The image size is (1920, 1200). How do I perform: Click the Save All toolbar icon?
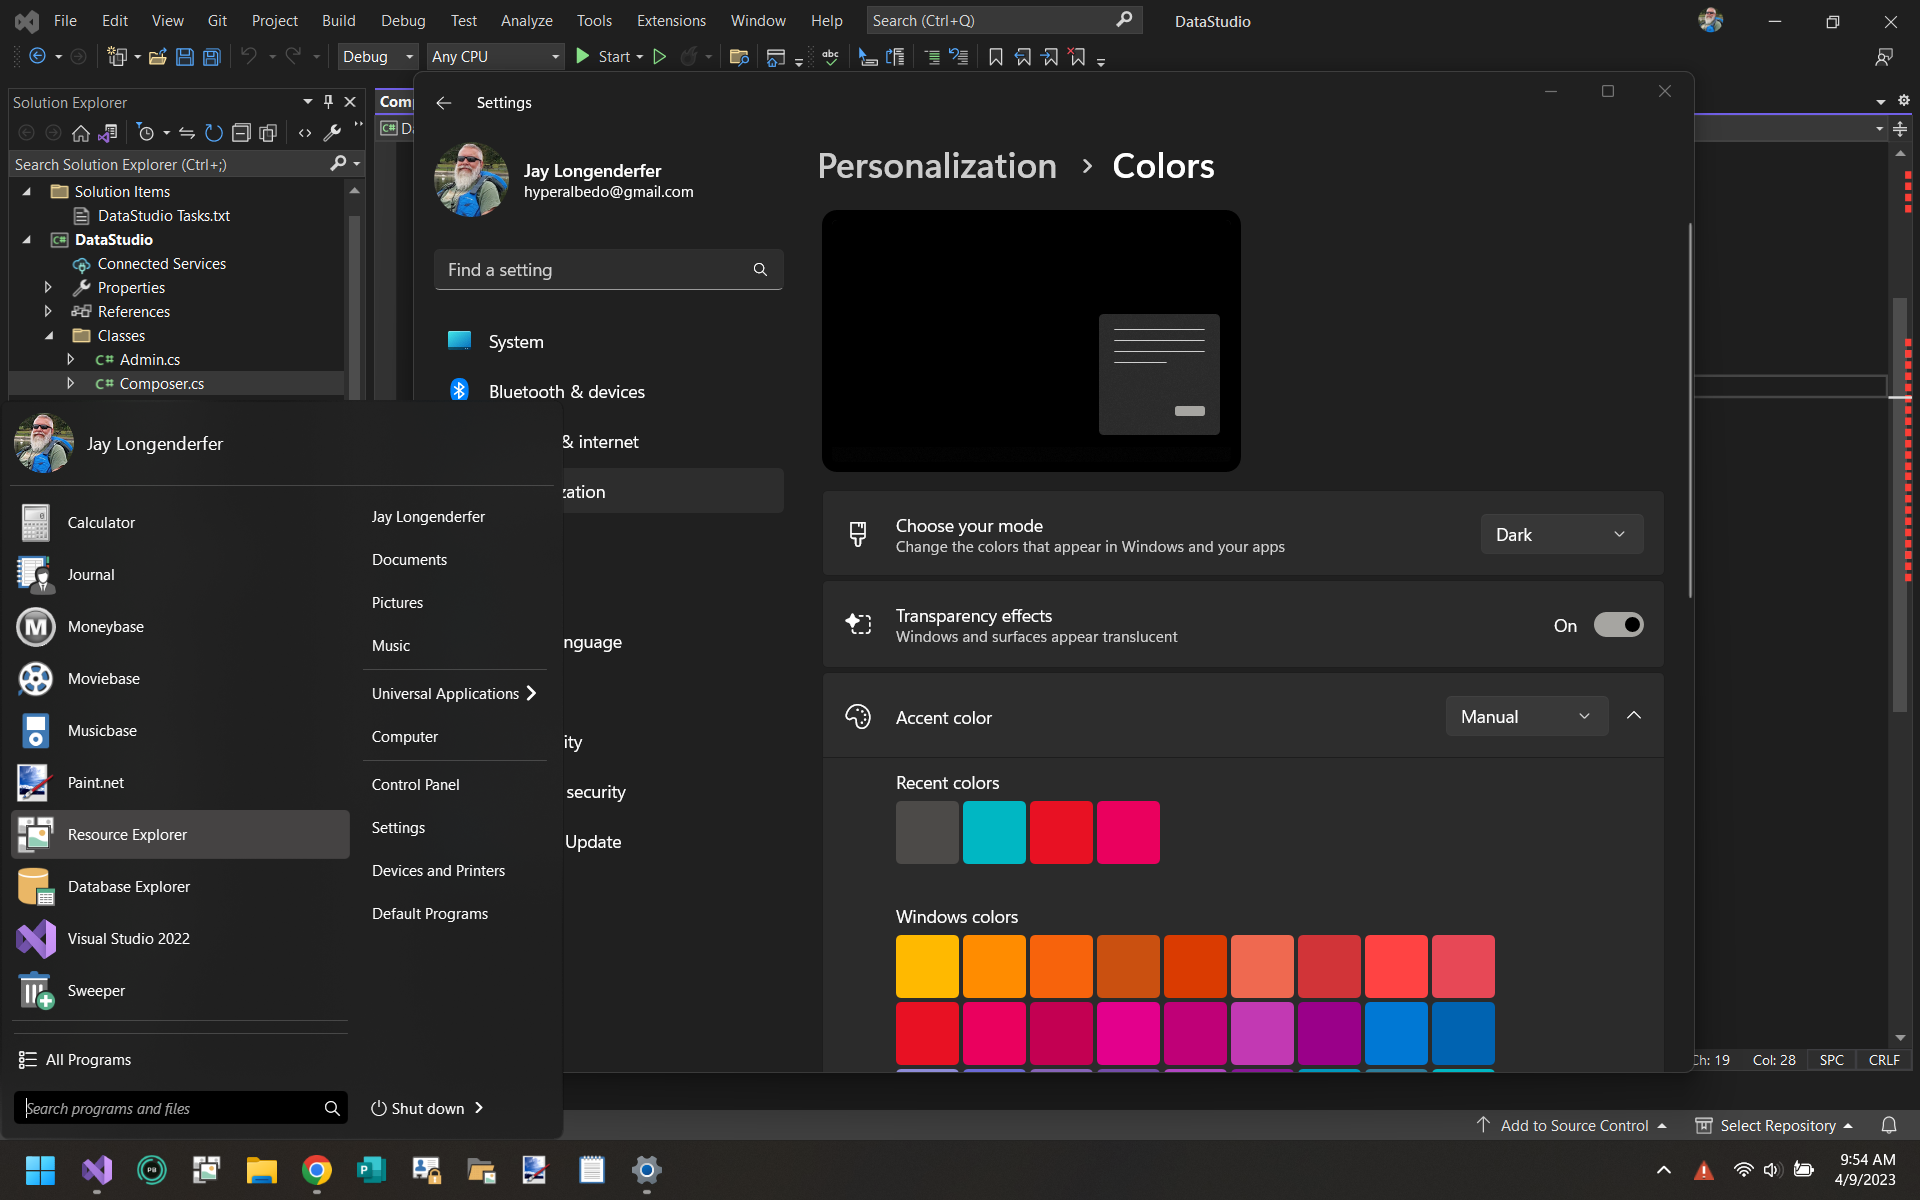[212, 57]
